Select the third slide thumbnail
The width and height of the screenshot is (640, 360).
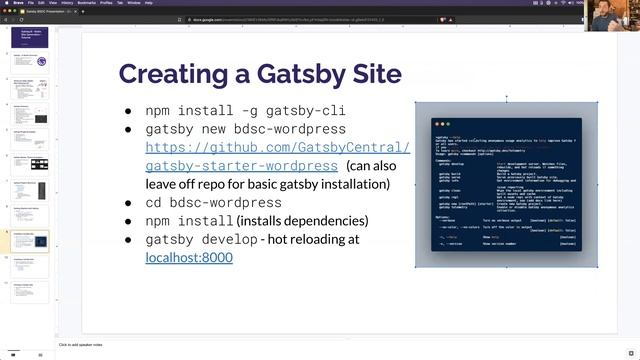pos(30,88)
